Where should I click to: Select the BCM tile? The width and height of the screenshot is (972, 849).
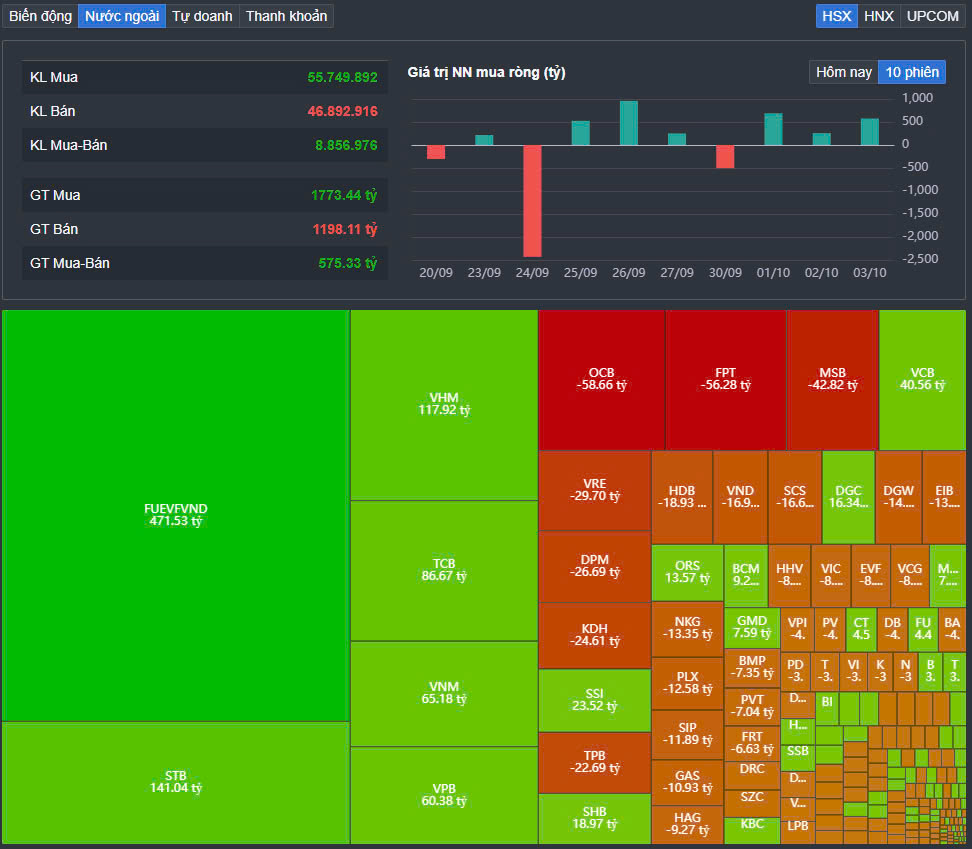[746, 575]
